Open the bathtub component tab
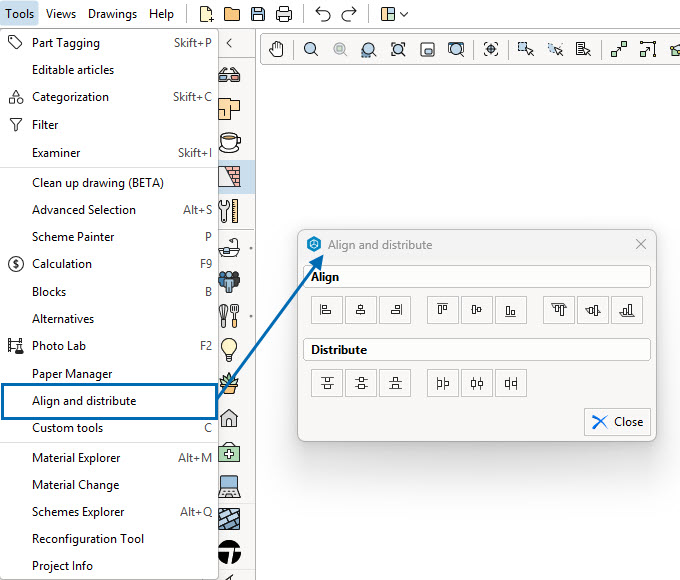This screenshot has height=580, width=680. (229, 248)
